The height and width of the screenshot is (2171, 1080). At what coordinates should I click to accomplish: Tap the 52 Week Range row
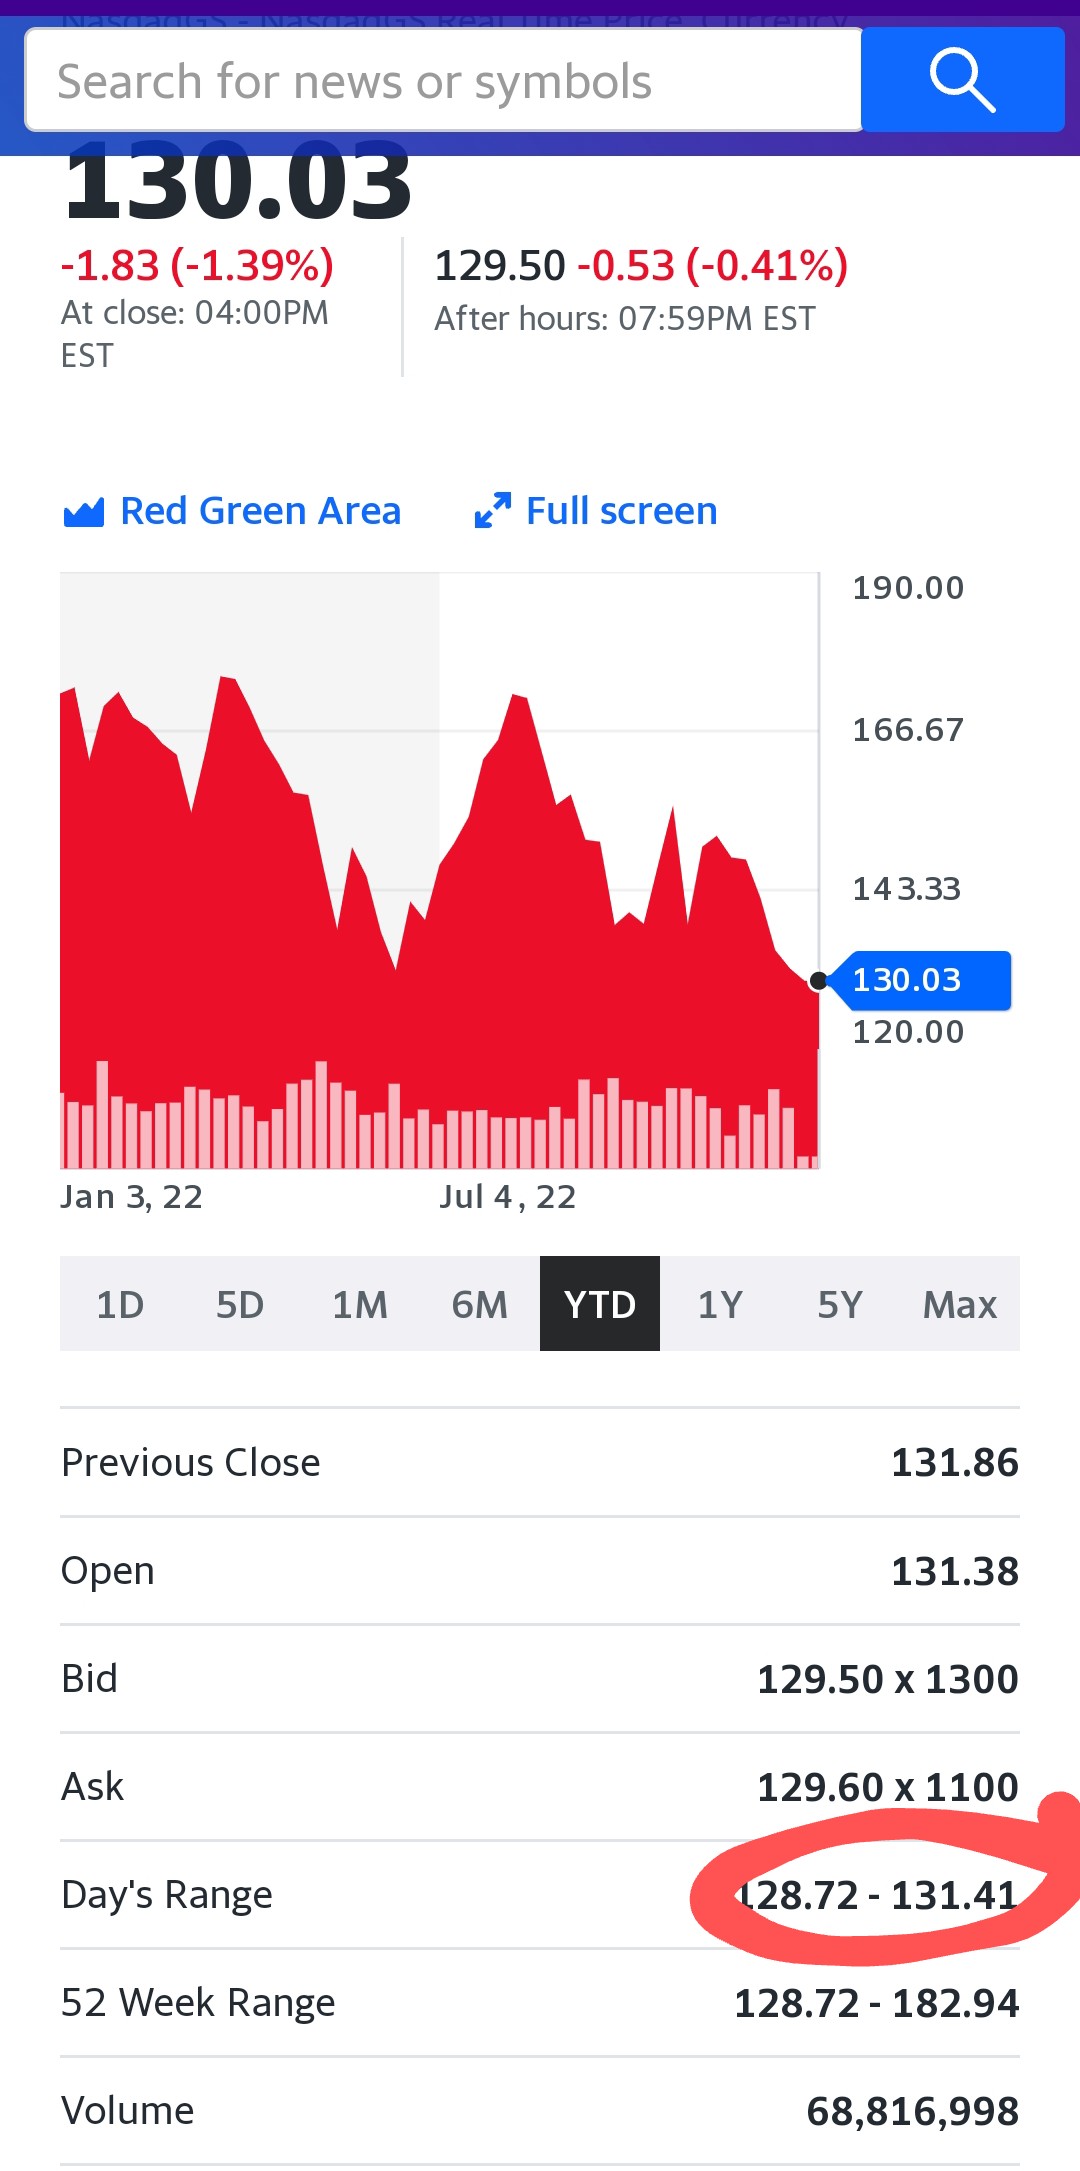point(540,2003)
